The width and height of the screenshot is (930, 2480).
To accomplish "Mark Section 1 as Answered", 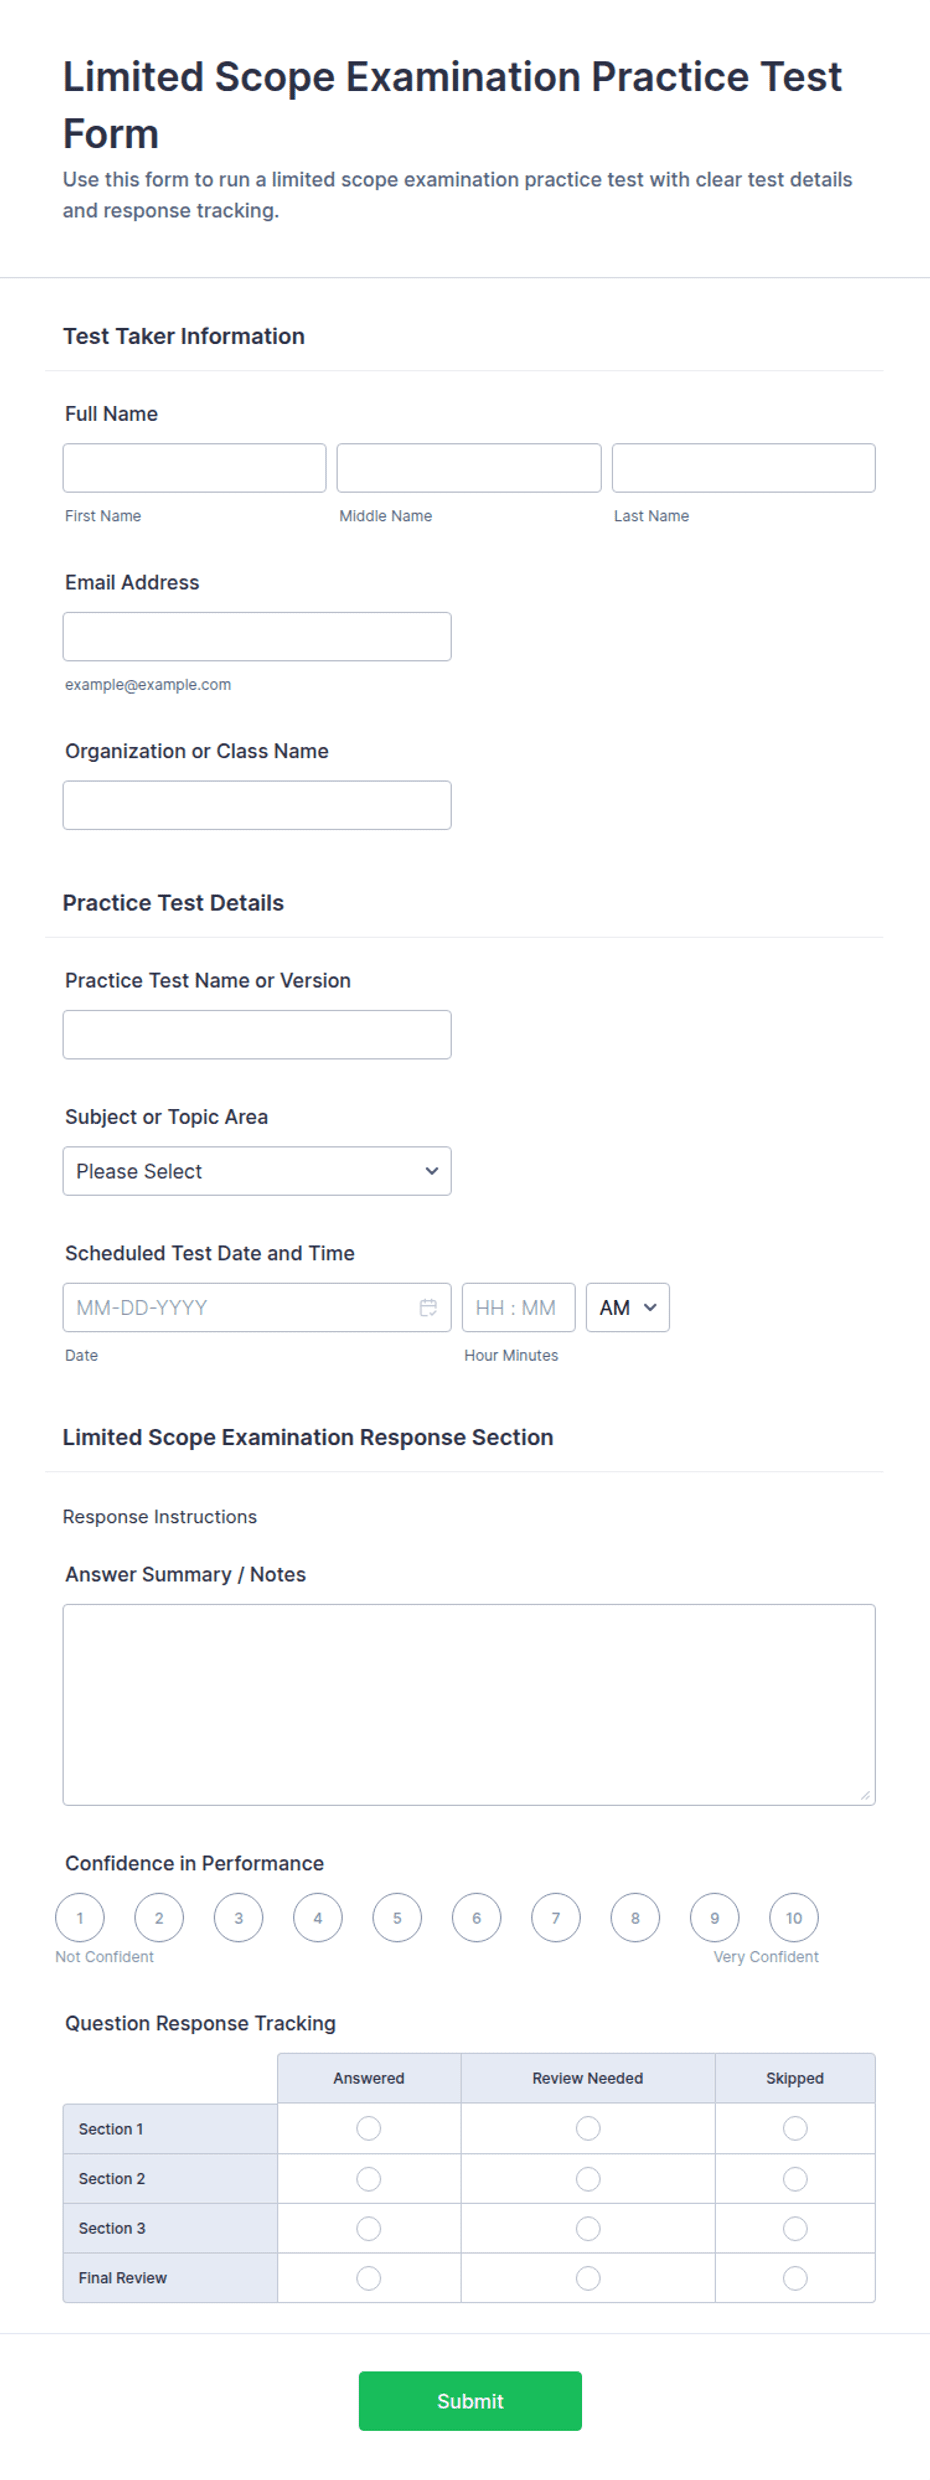I will 369,2128.
